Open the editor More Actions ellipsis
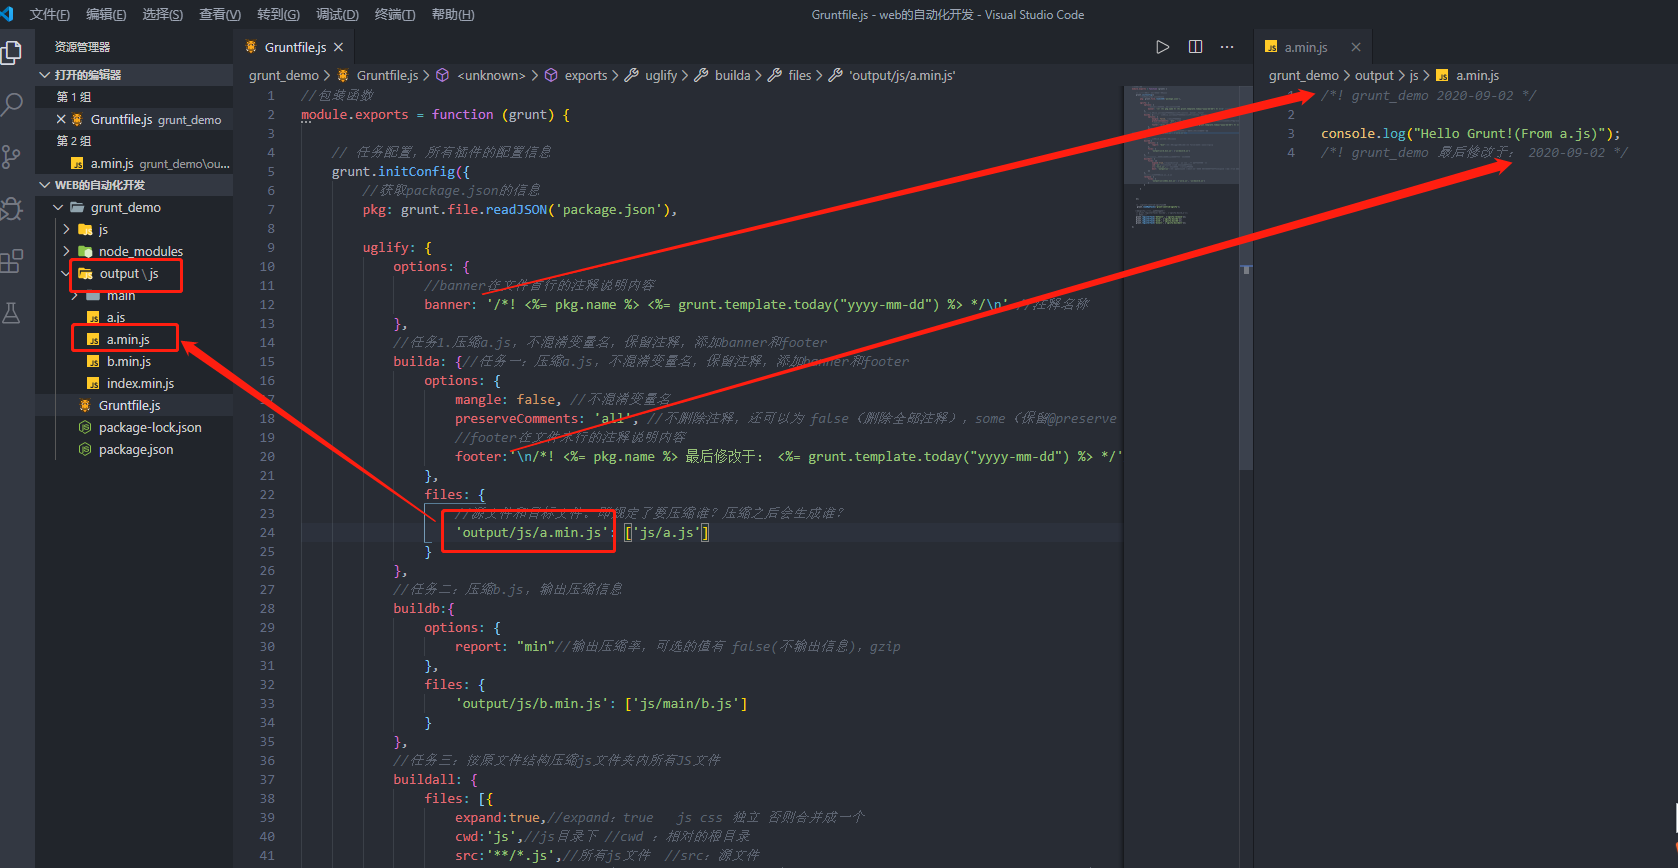This screenshot has height=868, width=1678. [1227, 47]
